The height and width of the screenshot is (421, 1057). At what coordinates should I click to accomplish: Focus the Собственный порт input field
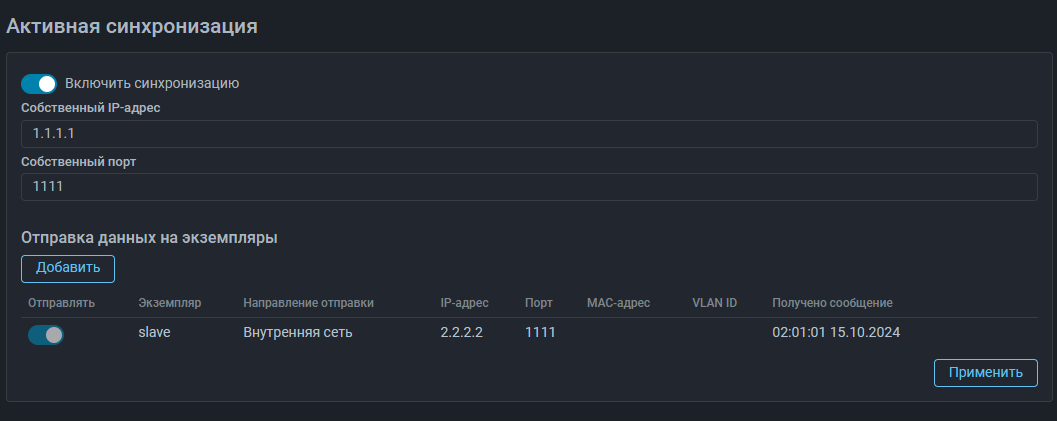tap(529, 187)
